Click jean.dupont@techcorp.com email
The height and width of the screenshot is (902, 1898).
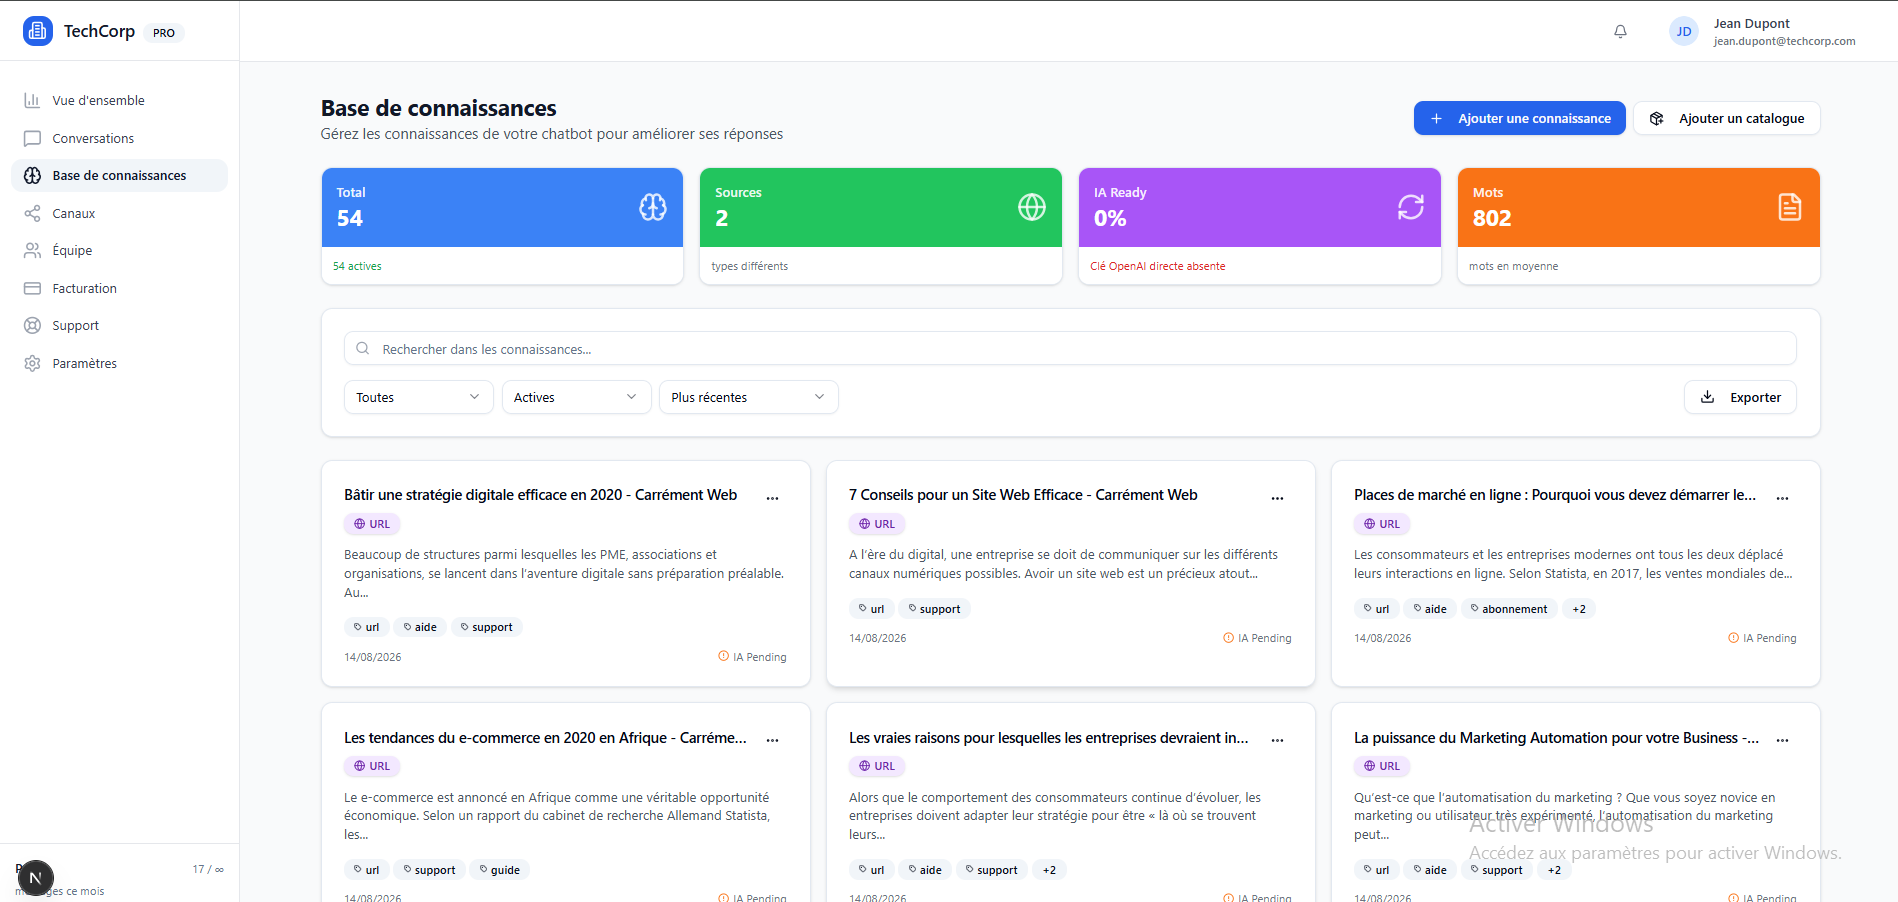1784,41
